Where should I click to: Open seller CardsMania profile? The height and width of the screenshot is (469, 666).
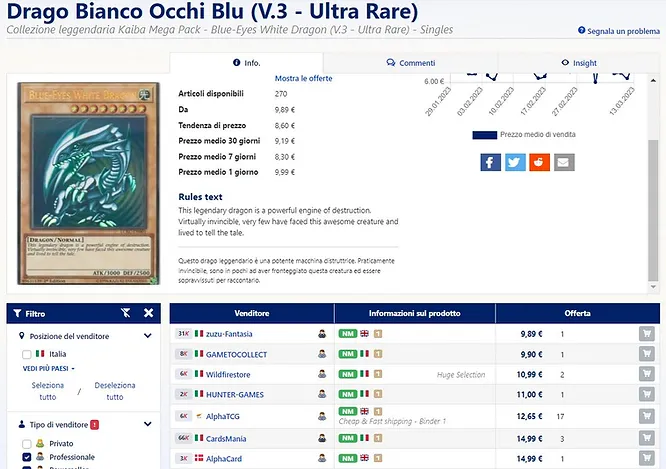tap(226, 438)
